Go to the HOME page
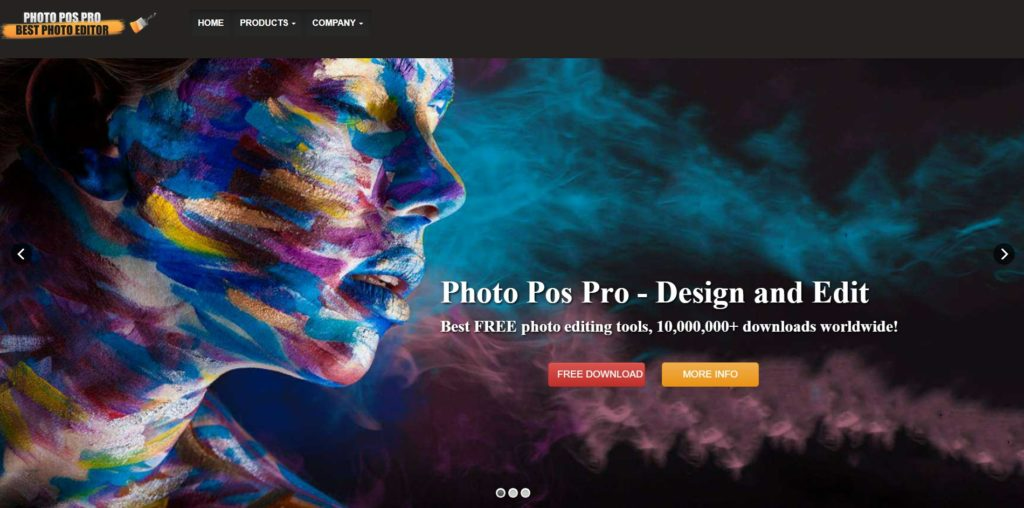 [x=210, y=23]
